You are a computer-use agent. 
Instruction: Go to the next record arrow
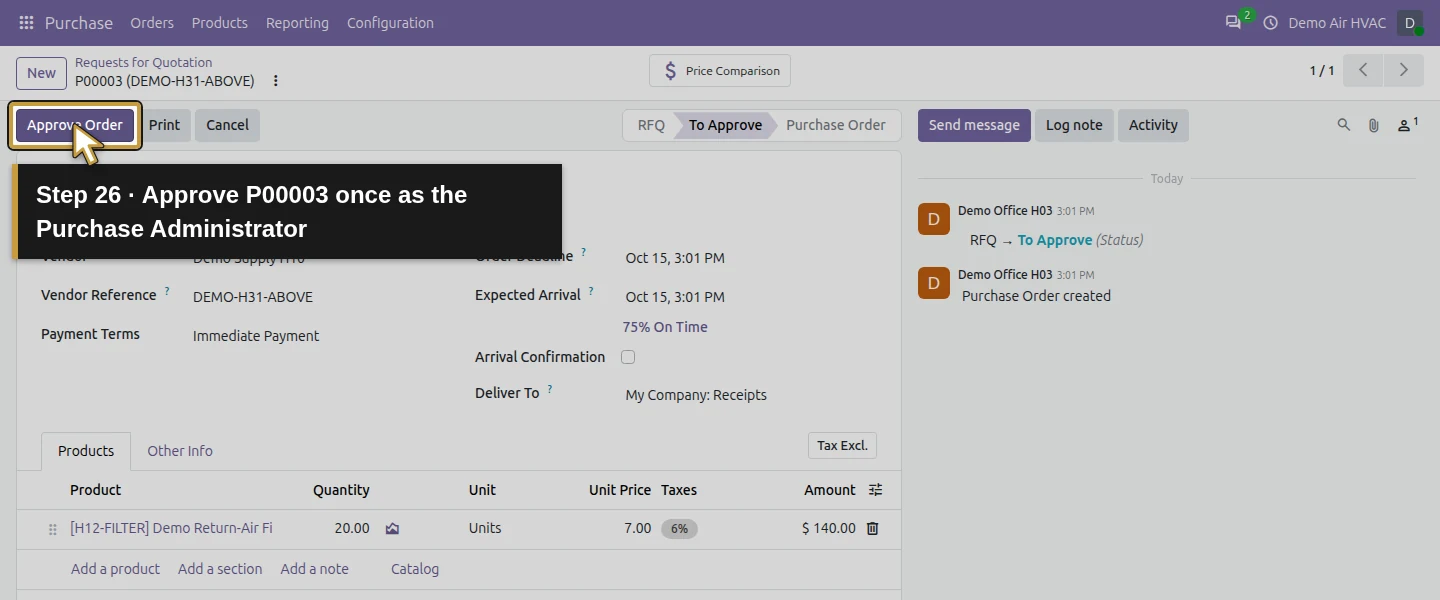coord(1404,70)
